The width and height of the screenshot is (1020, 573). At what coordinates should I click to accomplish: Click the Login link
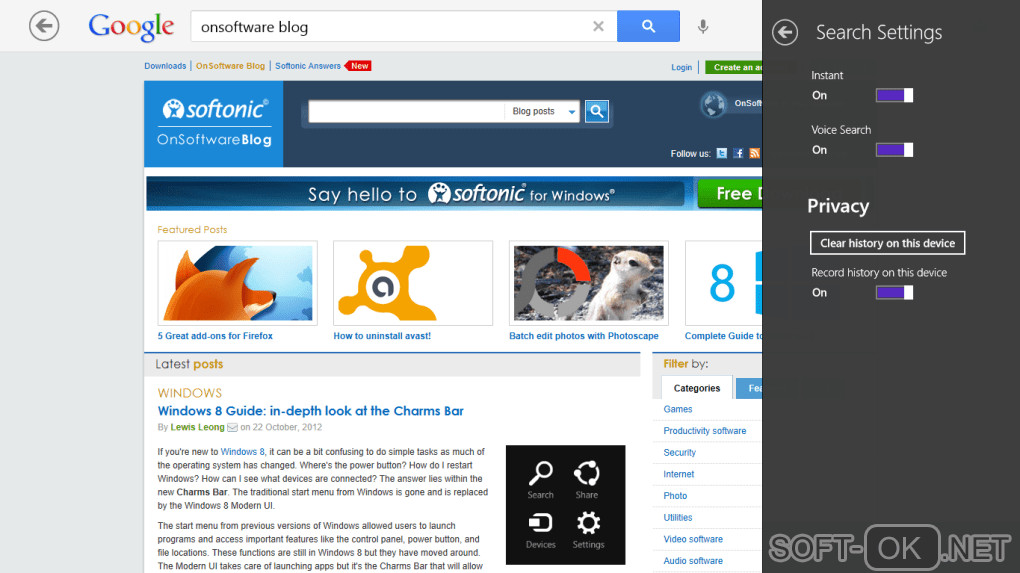point(681,67)
